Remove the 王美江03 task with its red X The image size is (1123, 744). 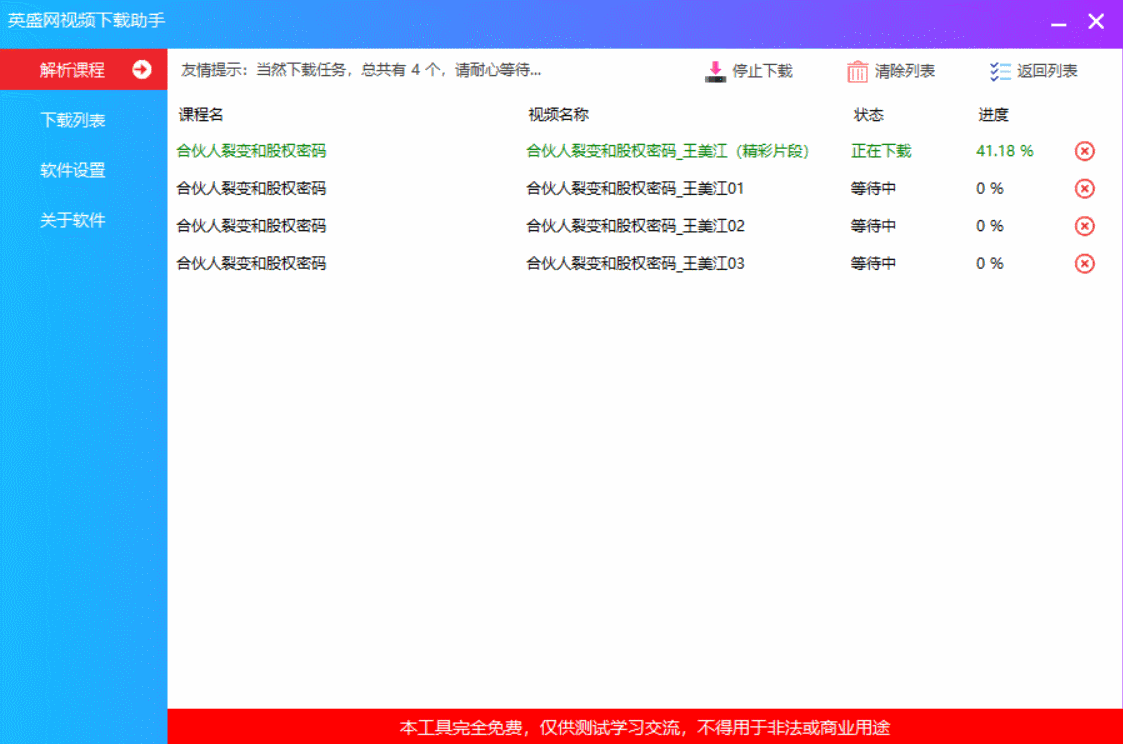coord(1084,264)
